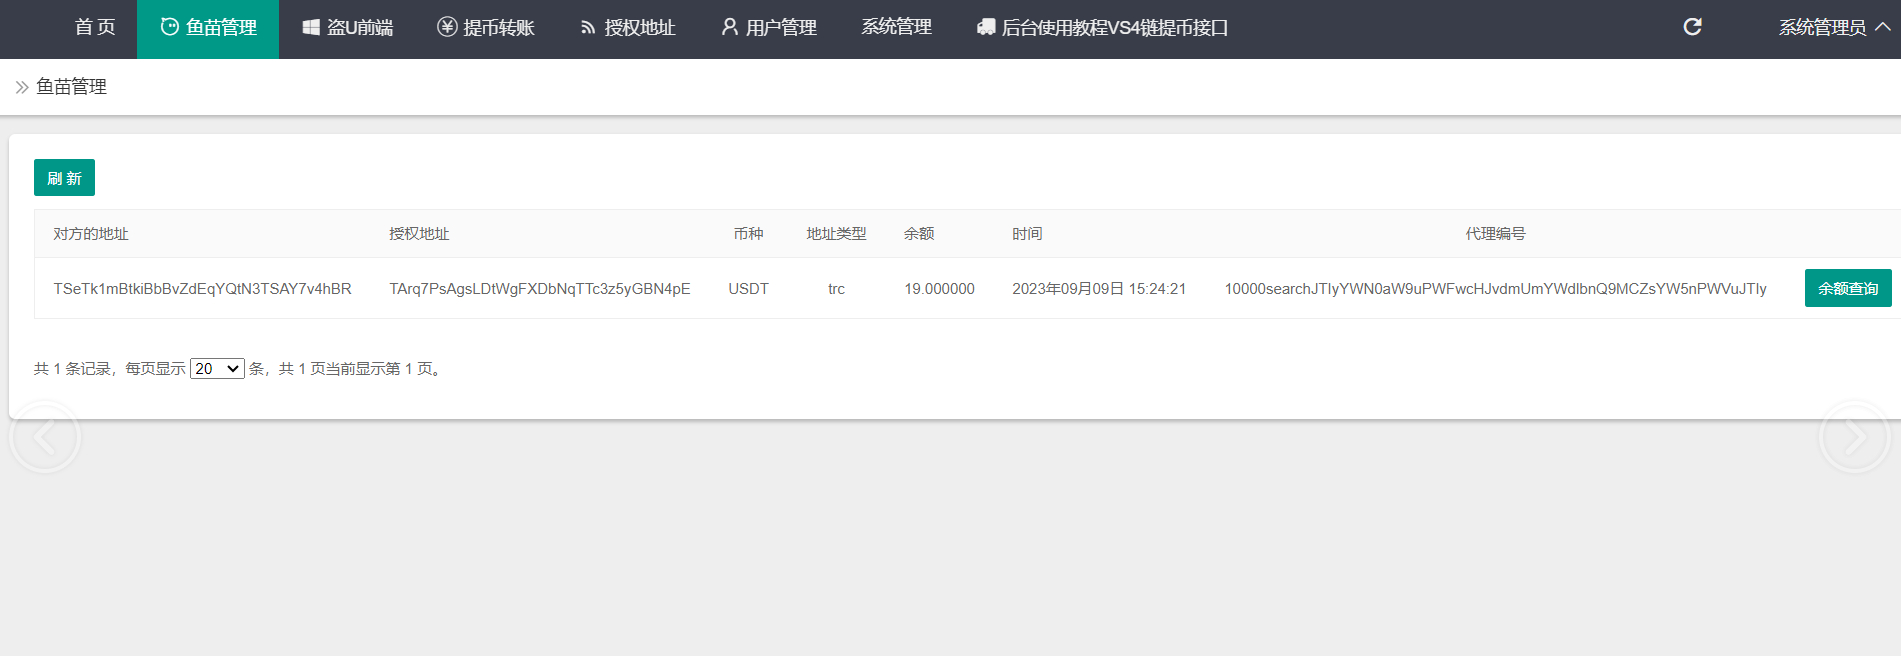
Task: Click the smiley icon on 鱼苗管理 tab
Action: [170, 27]
